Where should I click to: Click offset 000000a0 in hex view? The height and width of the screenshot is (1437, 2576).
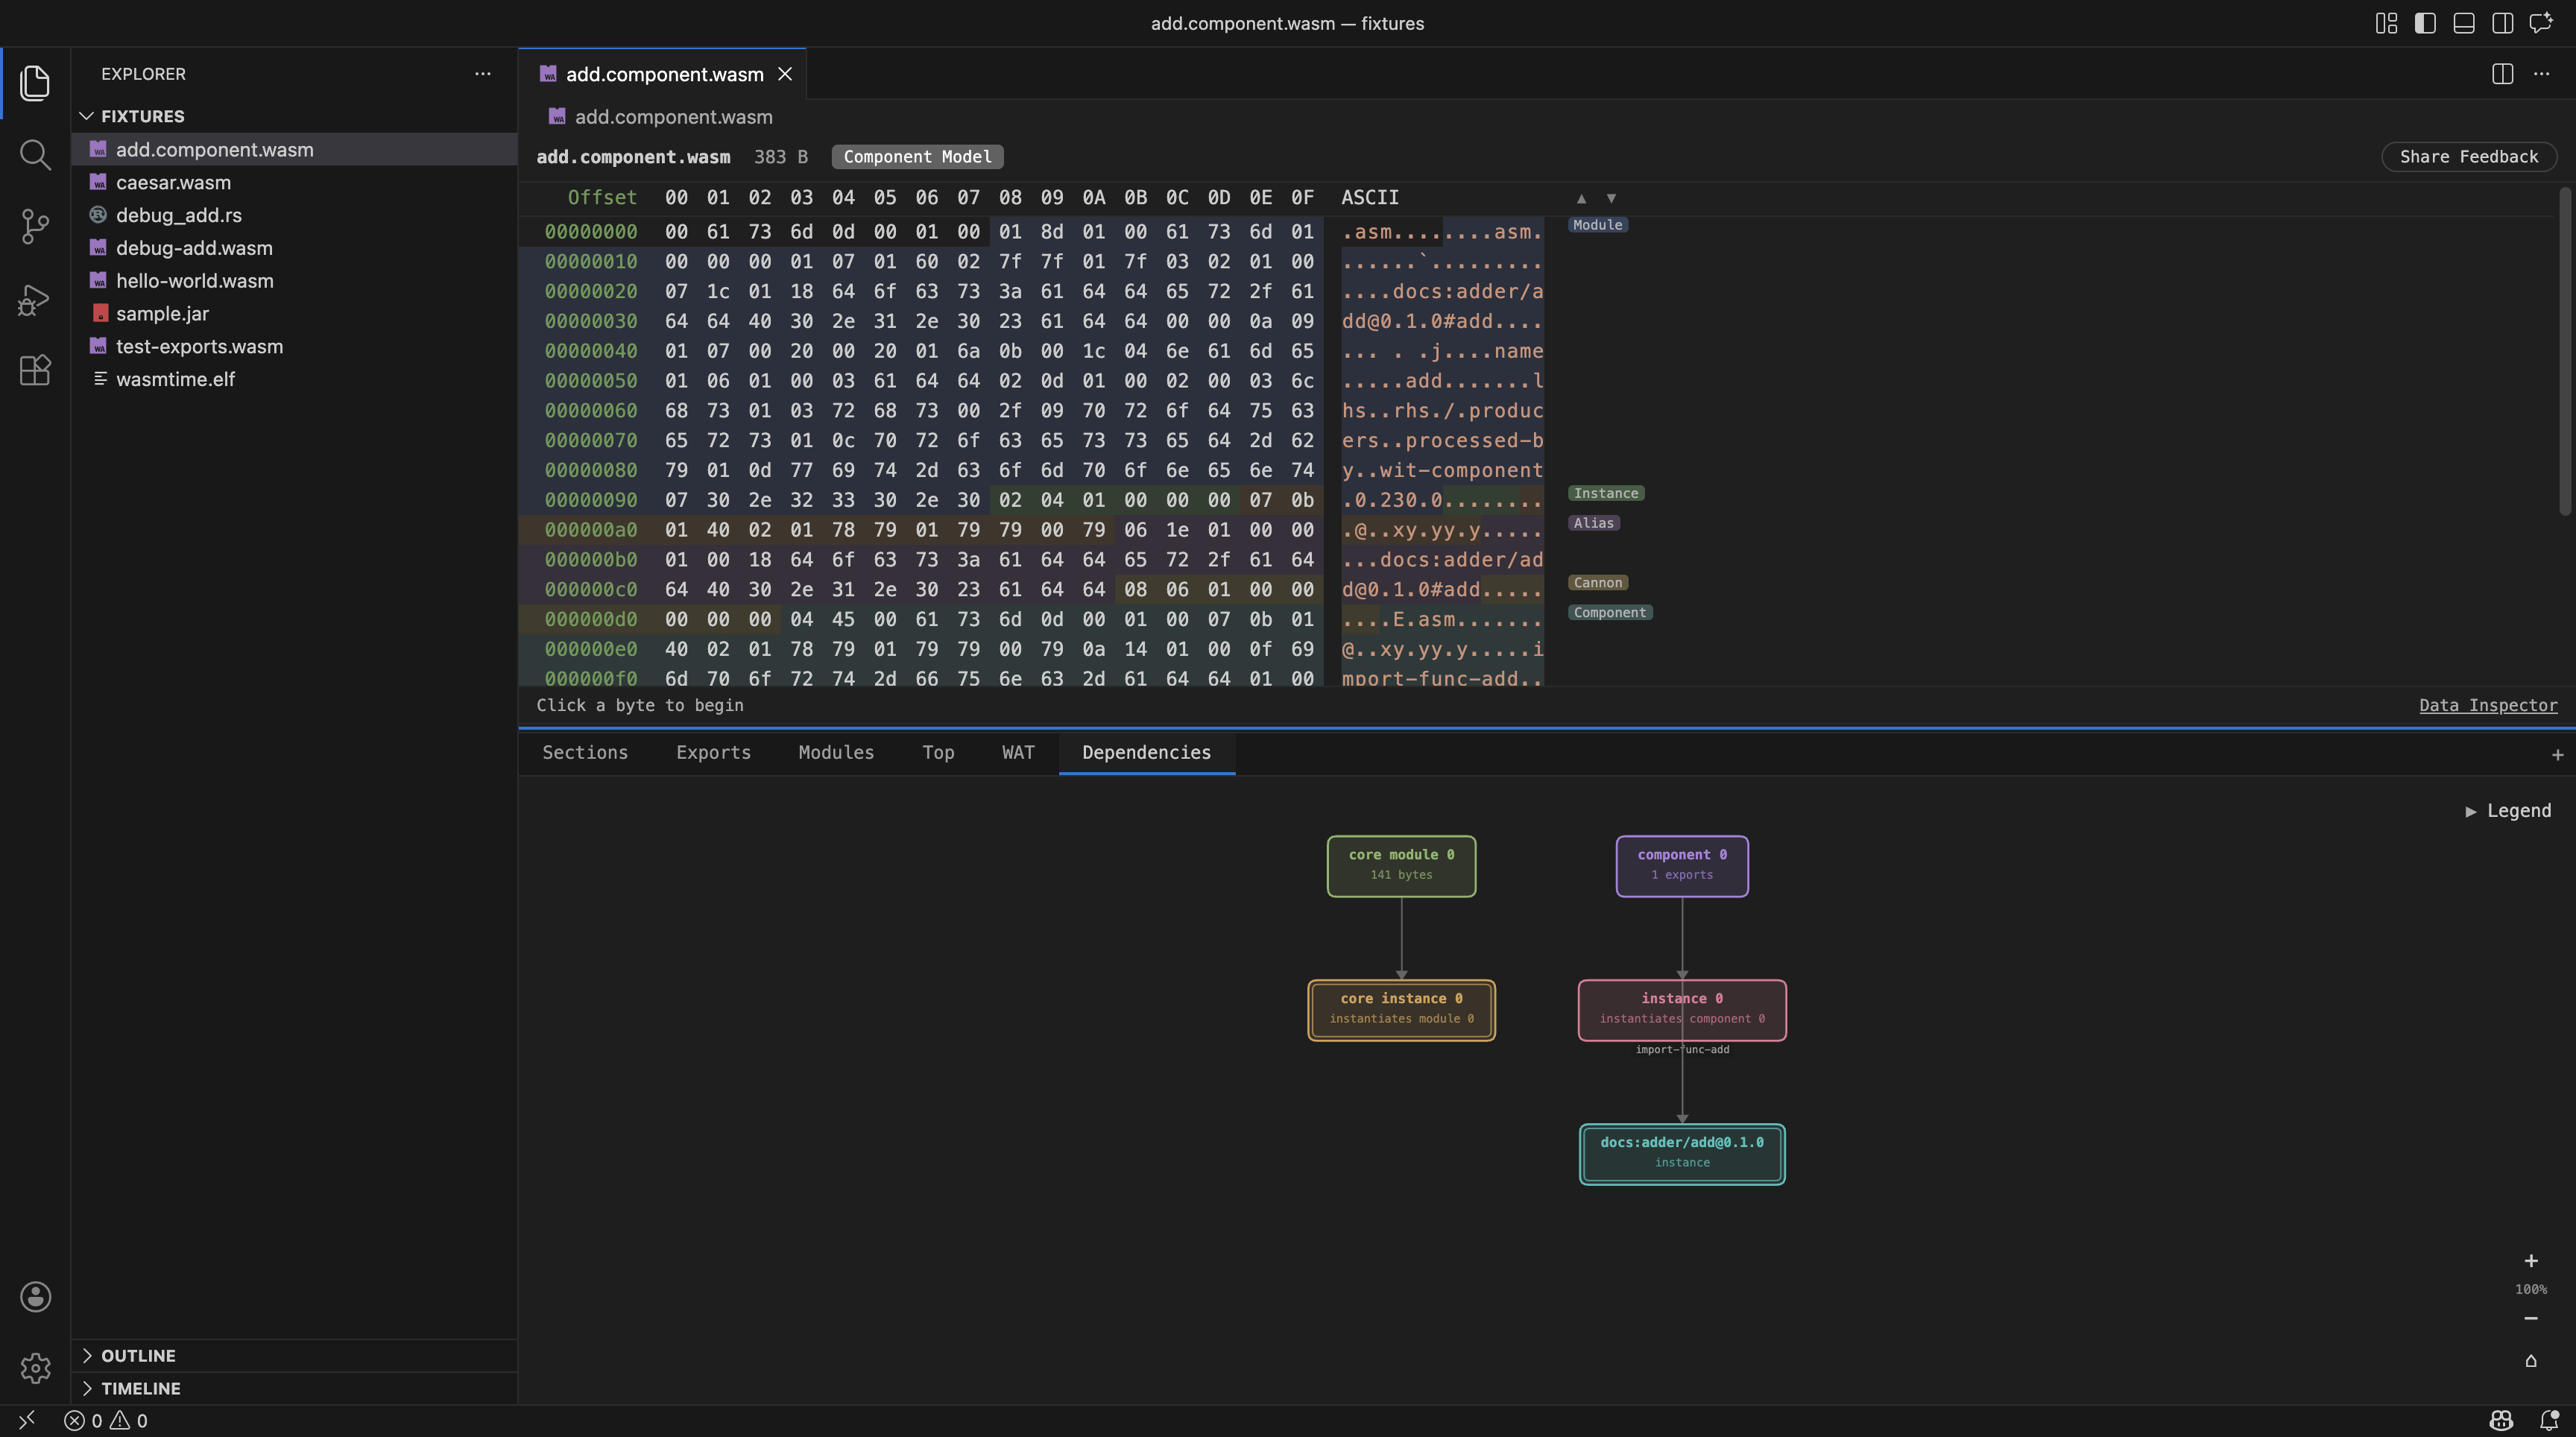(591, 530)
